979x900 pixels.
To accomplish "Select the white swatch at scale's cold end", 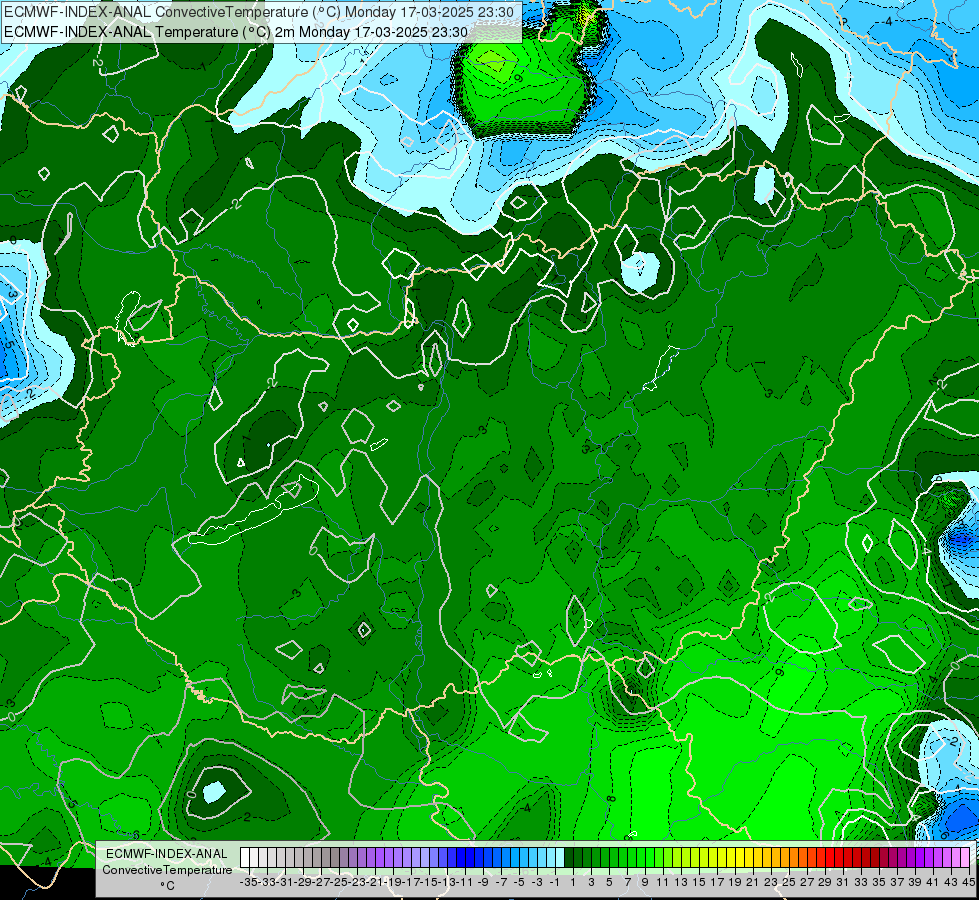I will point(245,858).
